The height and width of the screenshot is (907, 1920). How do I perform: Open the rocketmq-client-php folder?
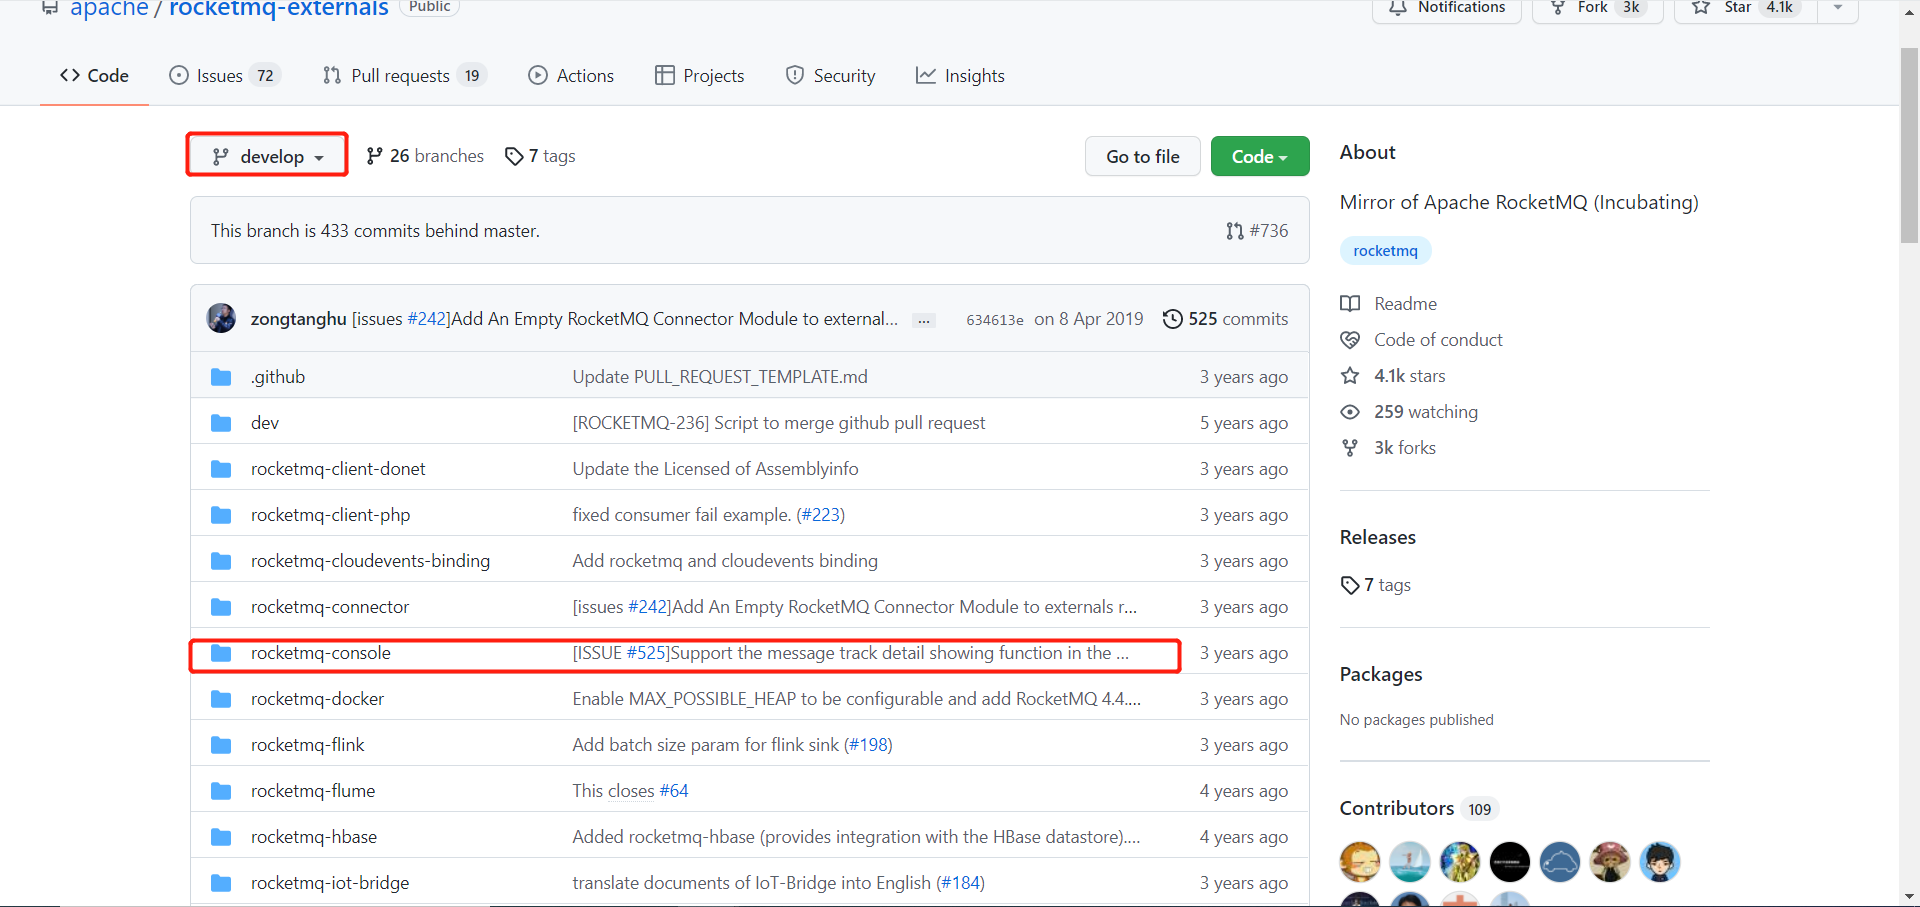(x=330, y=515)
